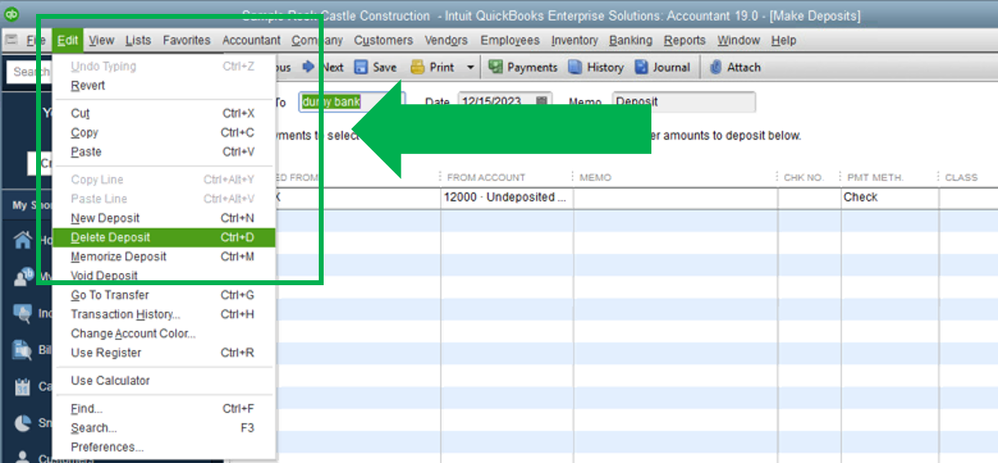Open the Employees menu
Viewport: 998px width, 463px height.
(510, 40)
